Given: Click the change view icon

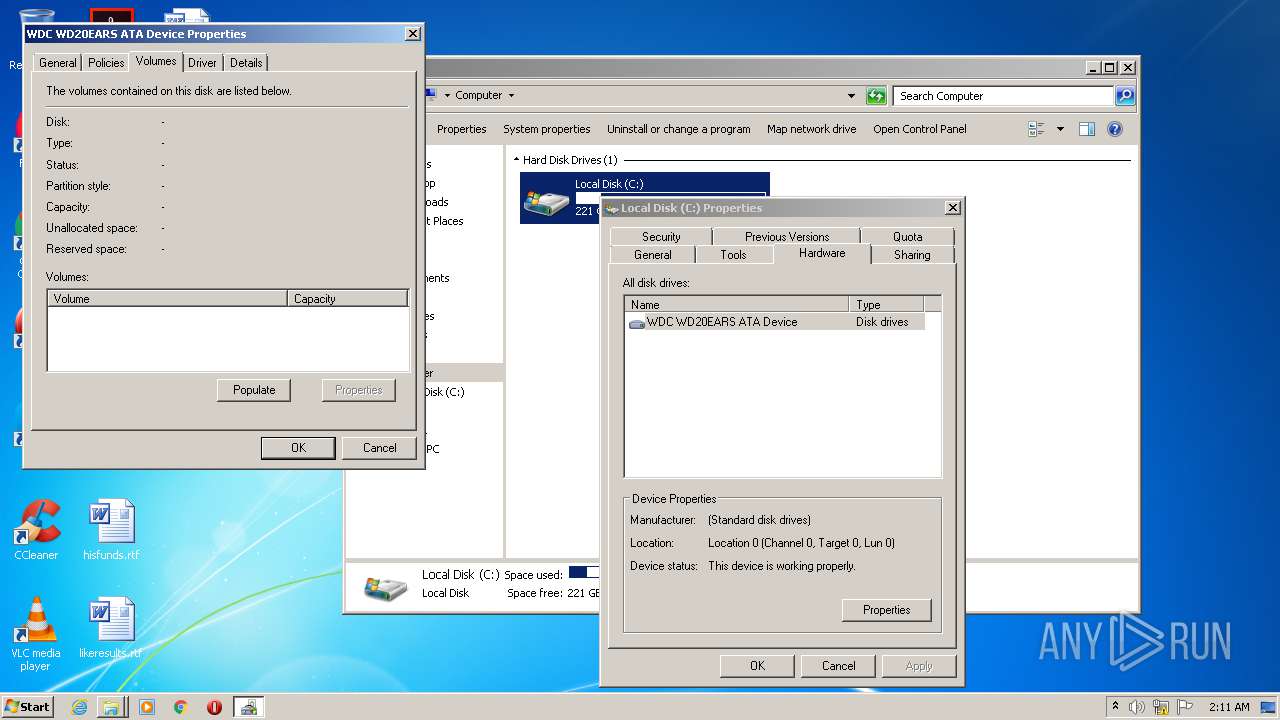Looking at the screenshot, I should (x=1036, y=129).
